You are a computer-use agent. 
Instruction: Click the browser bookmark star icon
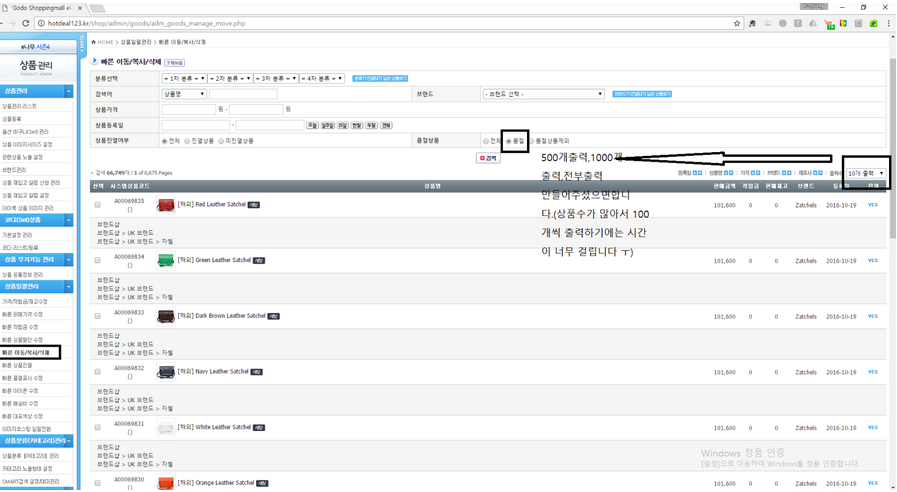pyautogui.click(x=737, y=23)
